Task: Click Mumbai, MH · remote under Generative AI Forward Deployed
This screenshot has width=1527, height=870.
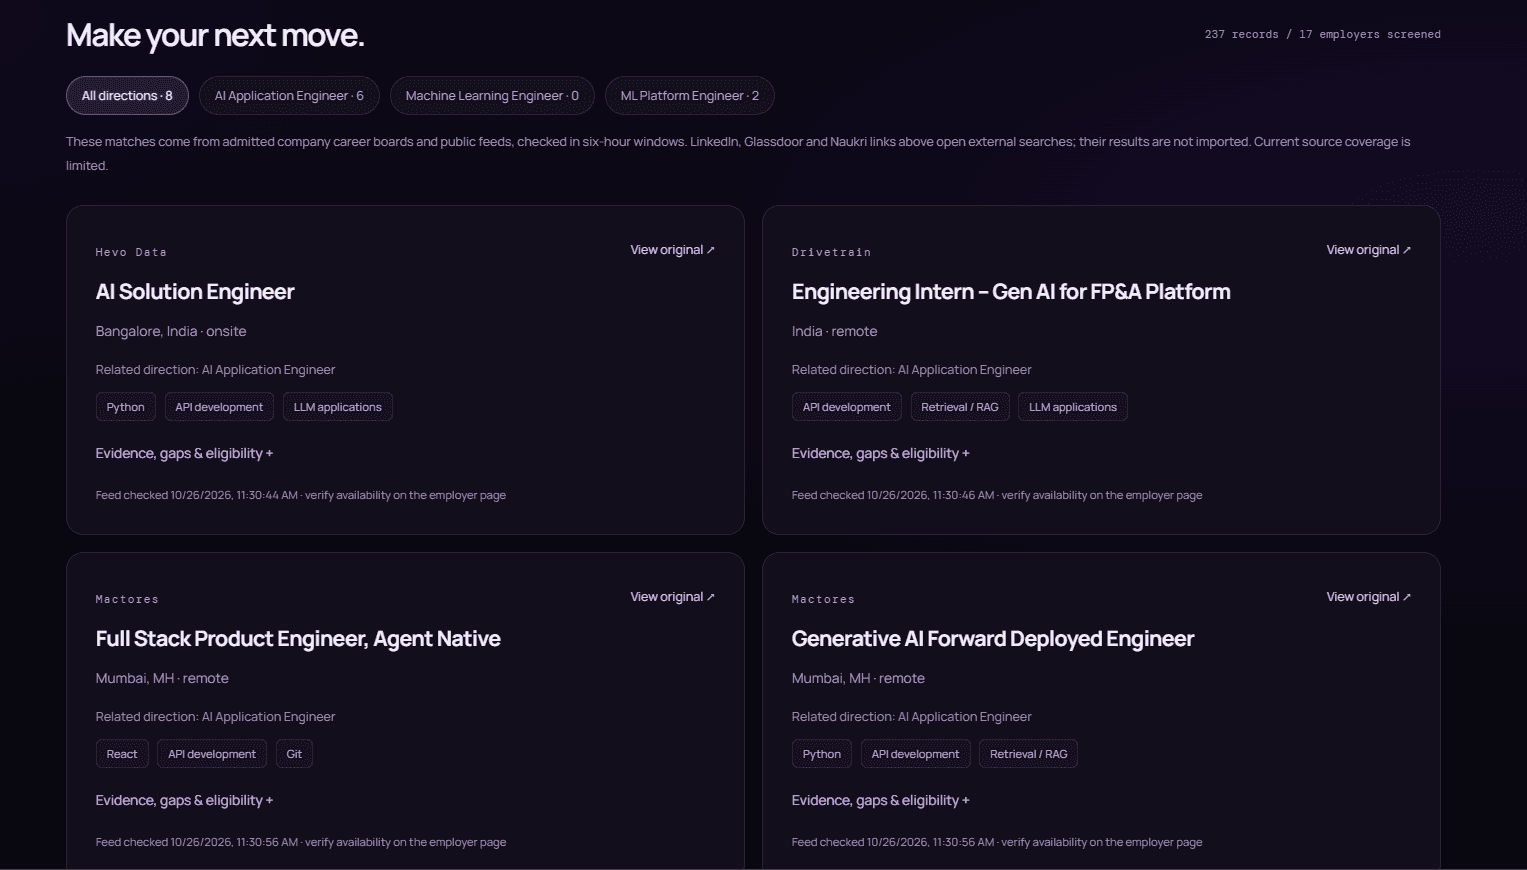Action: click(x=858, y=678)
